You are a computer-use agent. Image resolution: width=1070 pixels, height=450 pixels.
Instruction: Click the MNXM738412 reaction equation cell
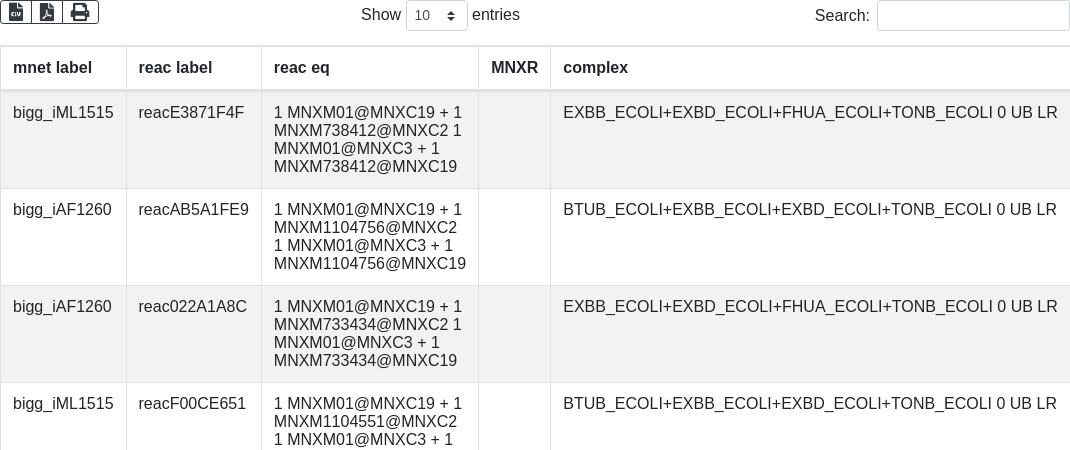[368, 140]
